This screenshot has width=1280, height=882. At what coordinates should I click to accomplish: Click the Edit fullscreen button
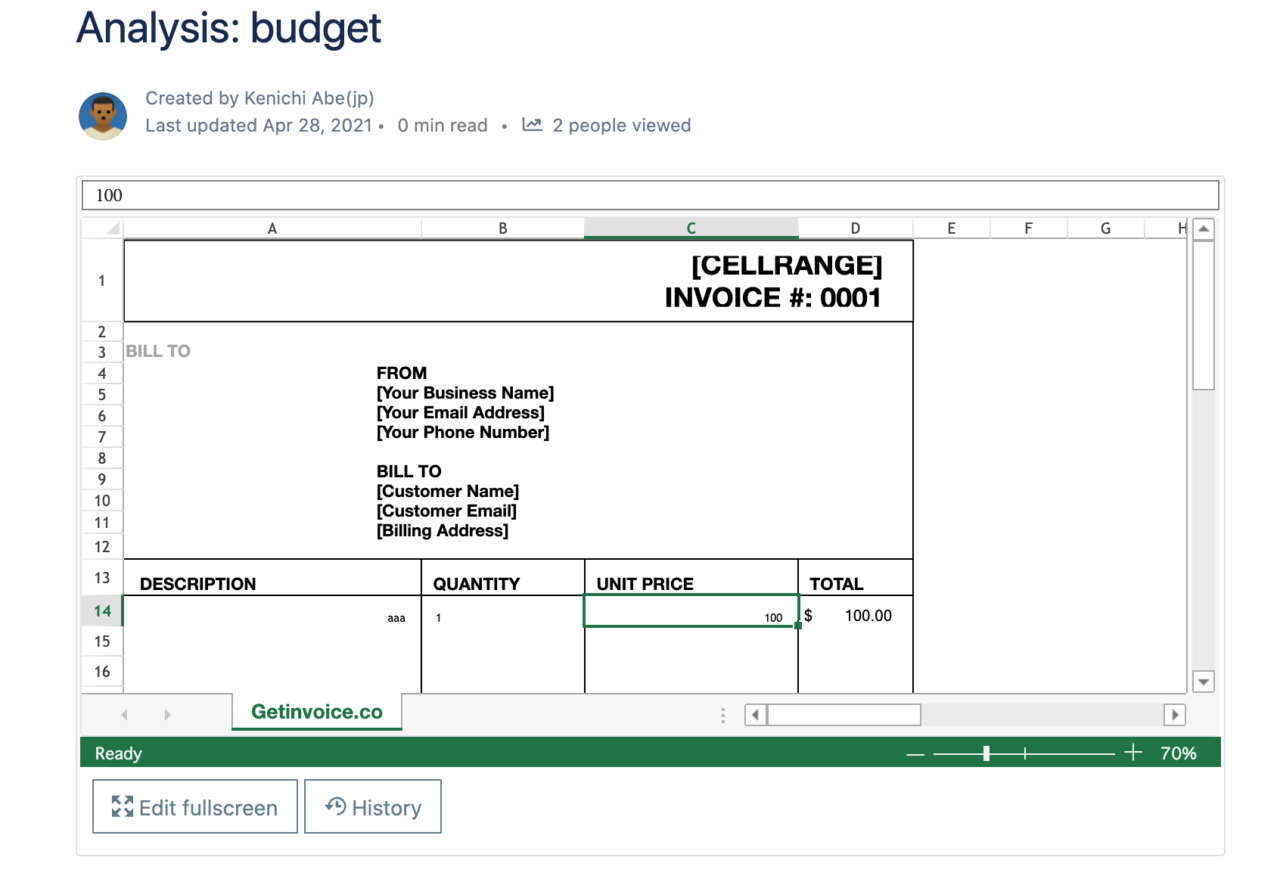194,806
